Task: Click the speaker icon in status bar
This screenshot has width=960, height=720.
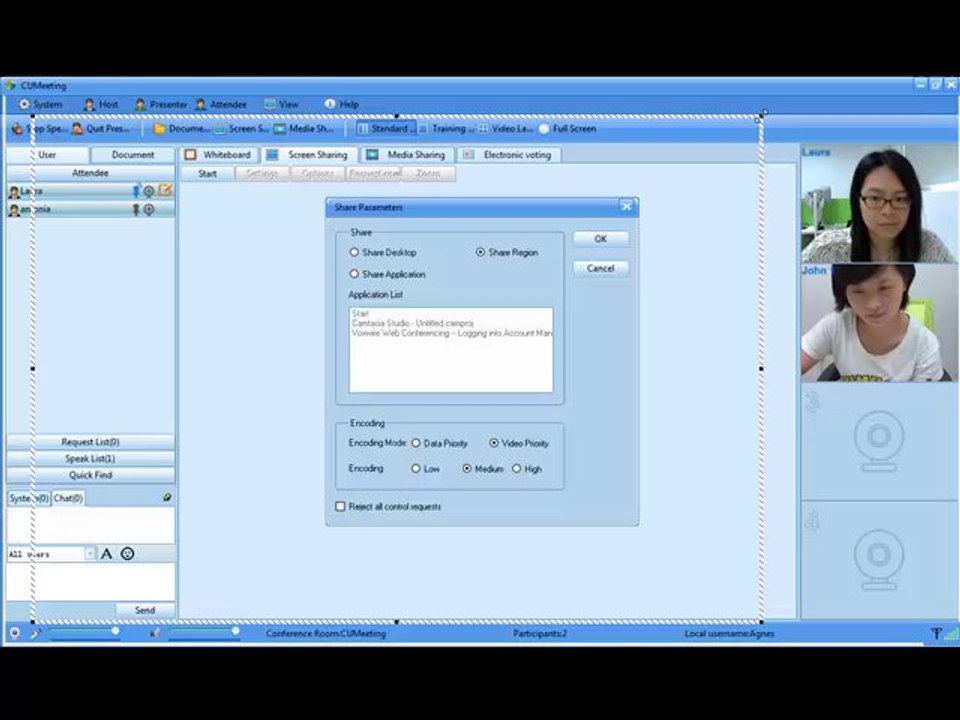Action: coord(154,633)
